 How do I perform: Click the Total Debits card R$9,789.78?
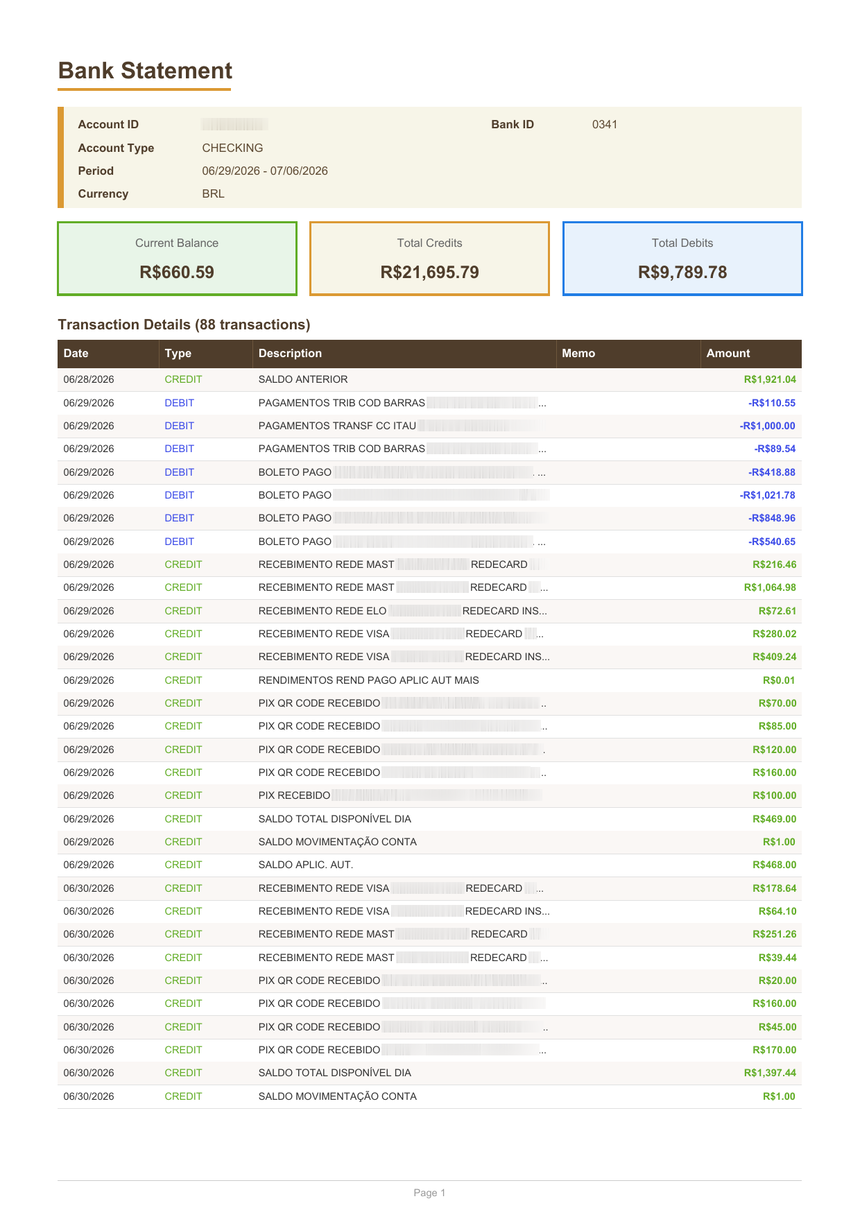tap(683, 259)
